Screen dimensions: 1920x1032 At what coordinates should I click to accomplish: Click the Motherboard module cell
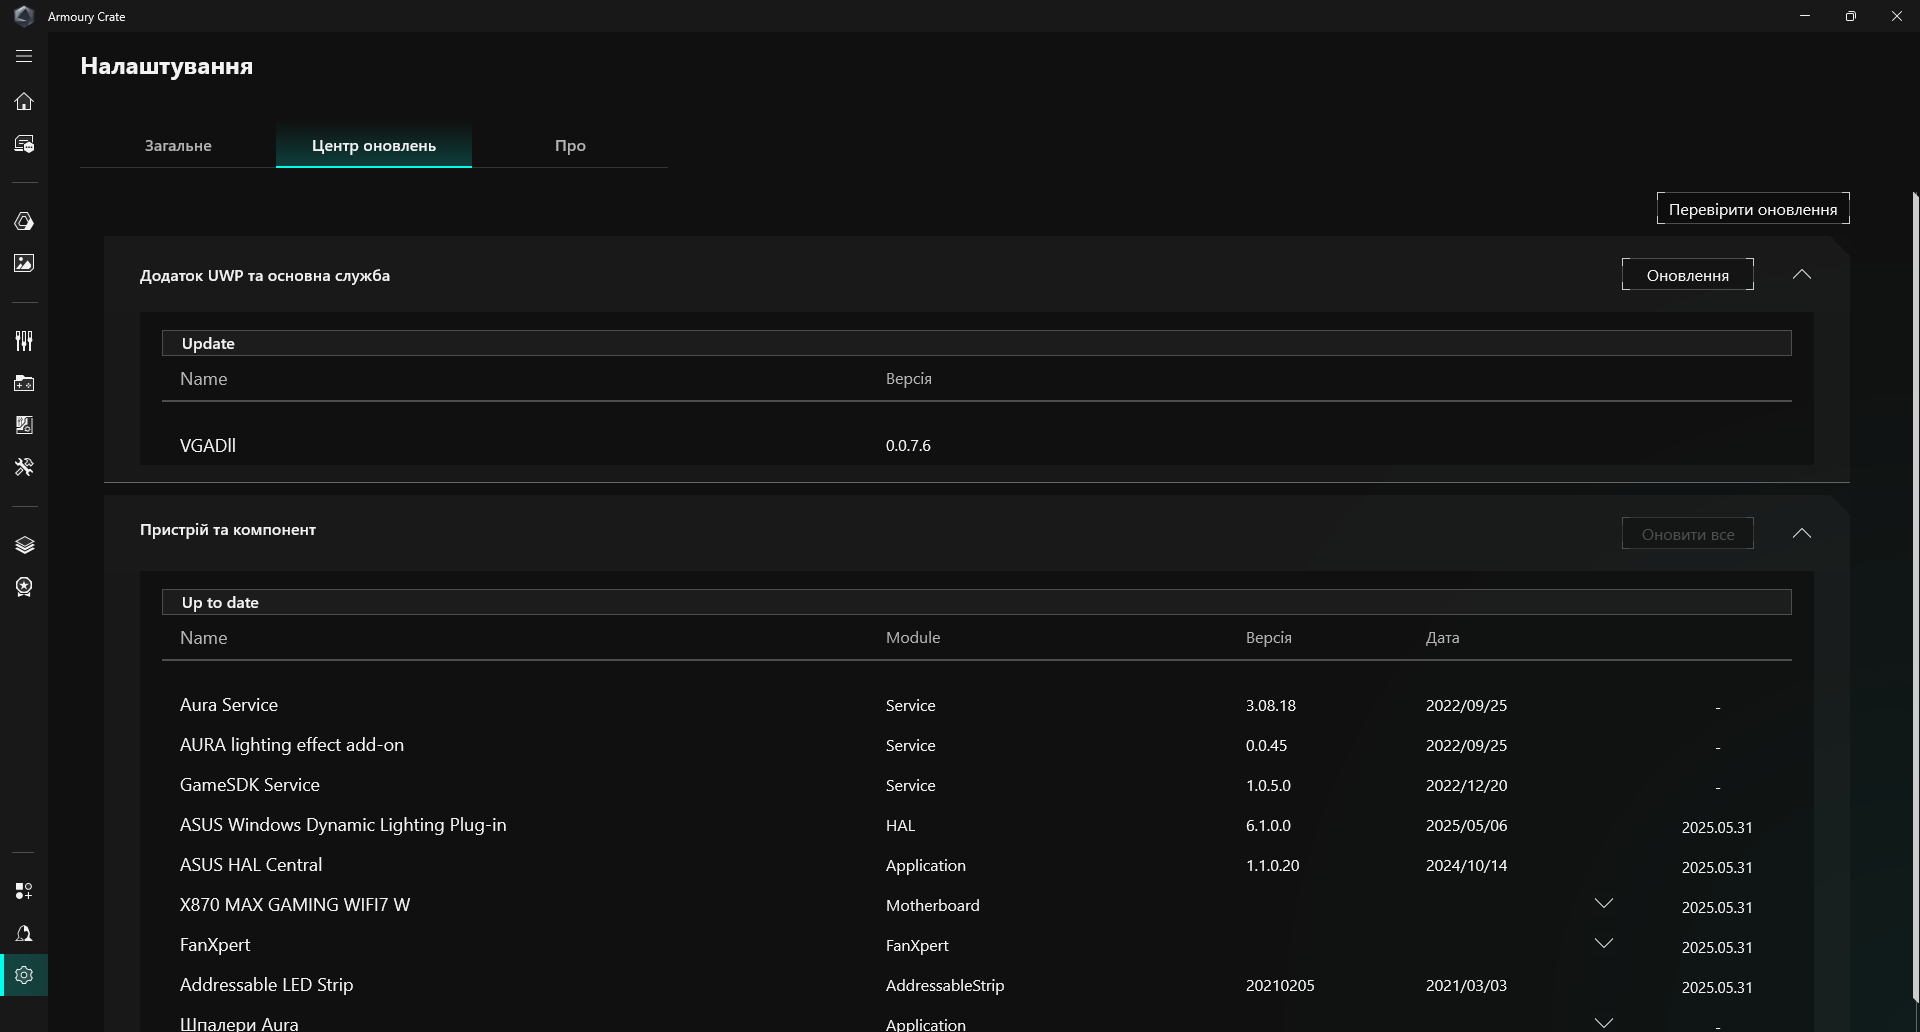tap(932, 906)
